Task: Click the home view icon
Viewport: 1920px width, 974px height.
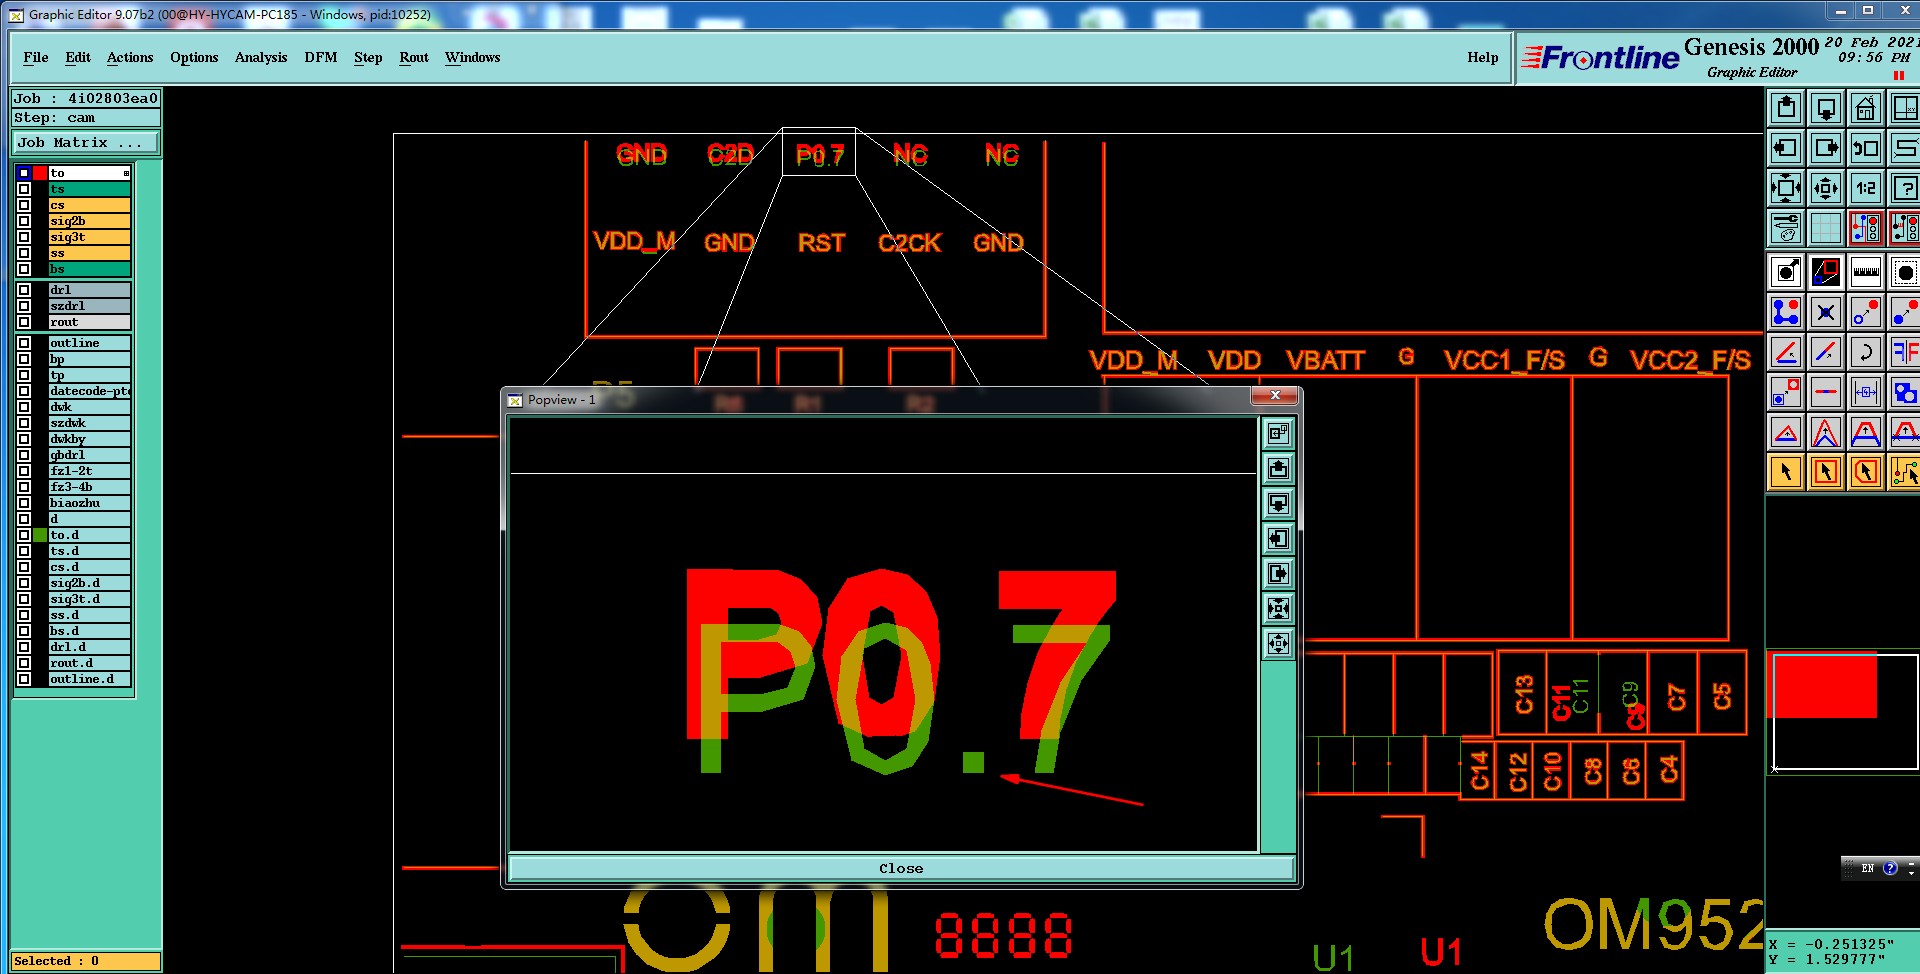Action: click(1866, 108)
